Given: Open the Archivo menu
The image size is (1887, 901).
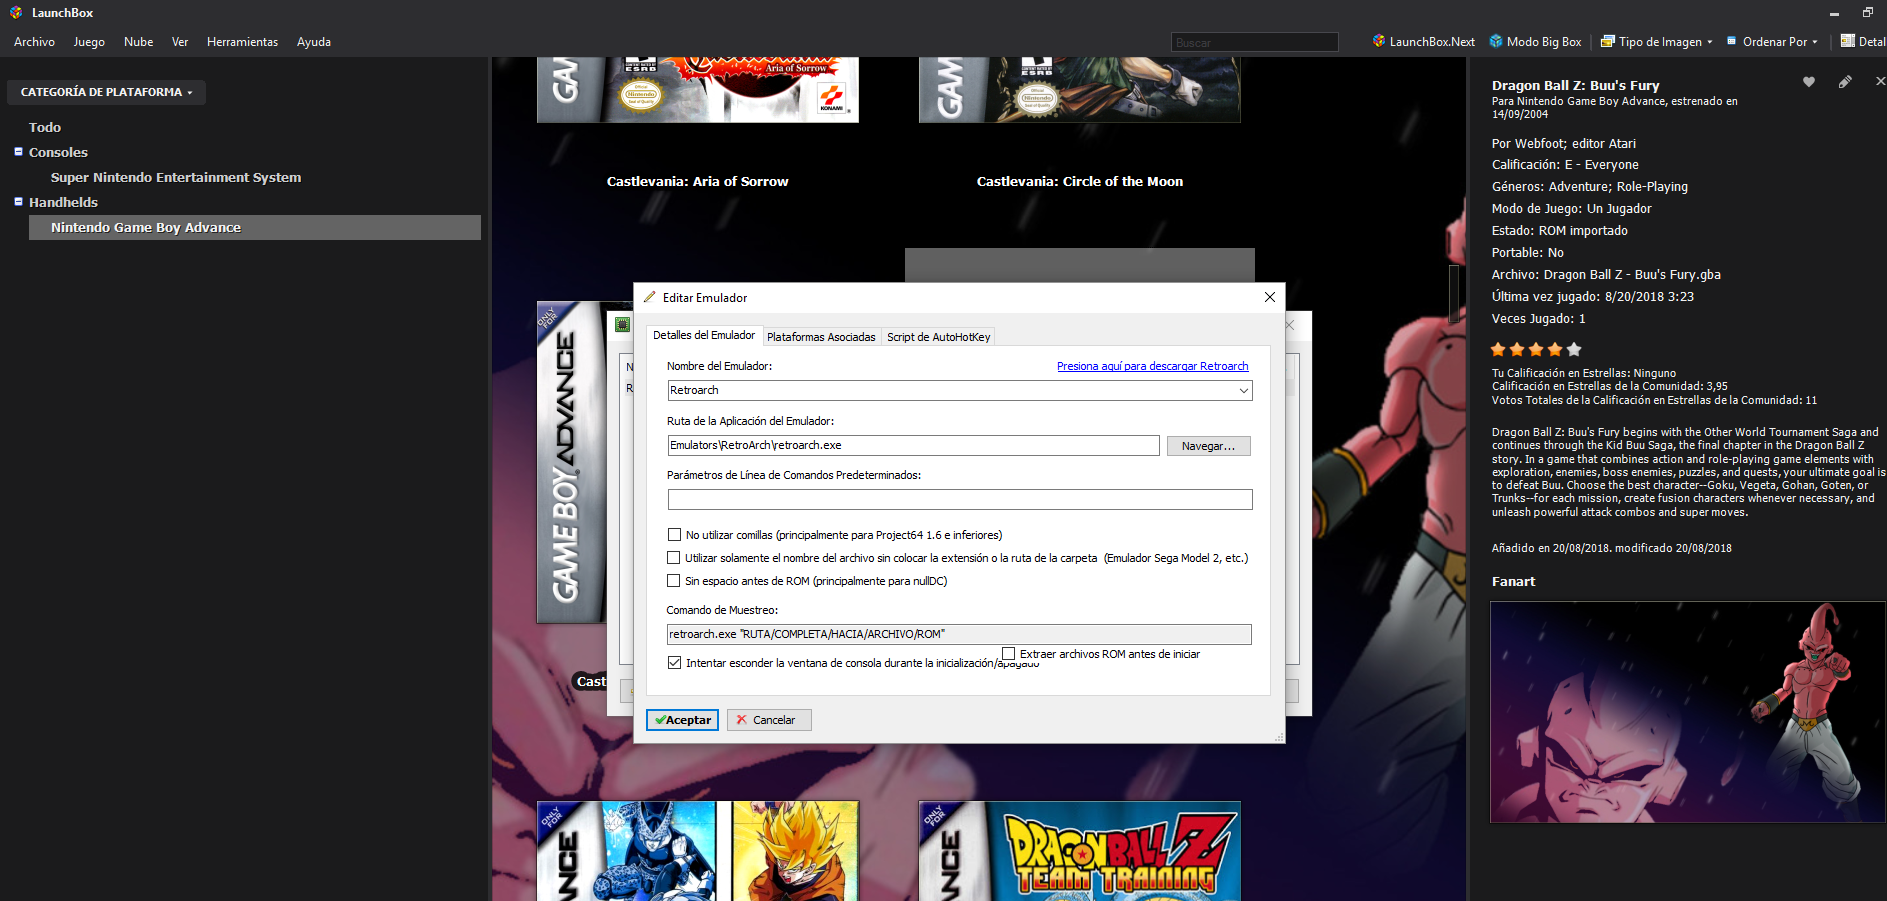Looking at the screenshot, I should (x=34, y=42).
